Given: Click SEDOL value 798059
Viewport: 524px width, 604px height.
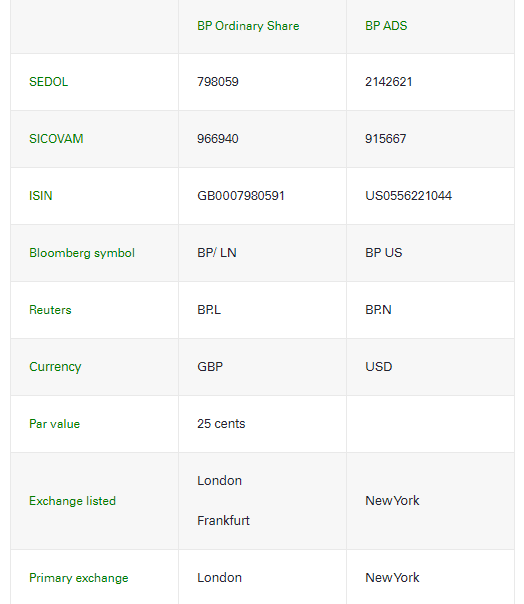Looking at the screenshot, I should (218, 82).
